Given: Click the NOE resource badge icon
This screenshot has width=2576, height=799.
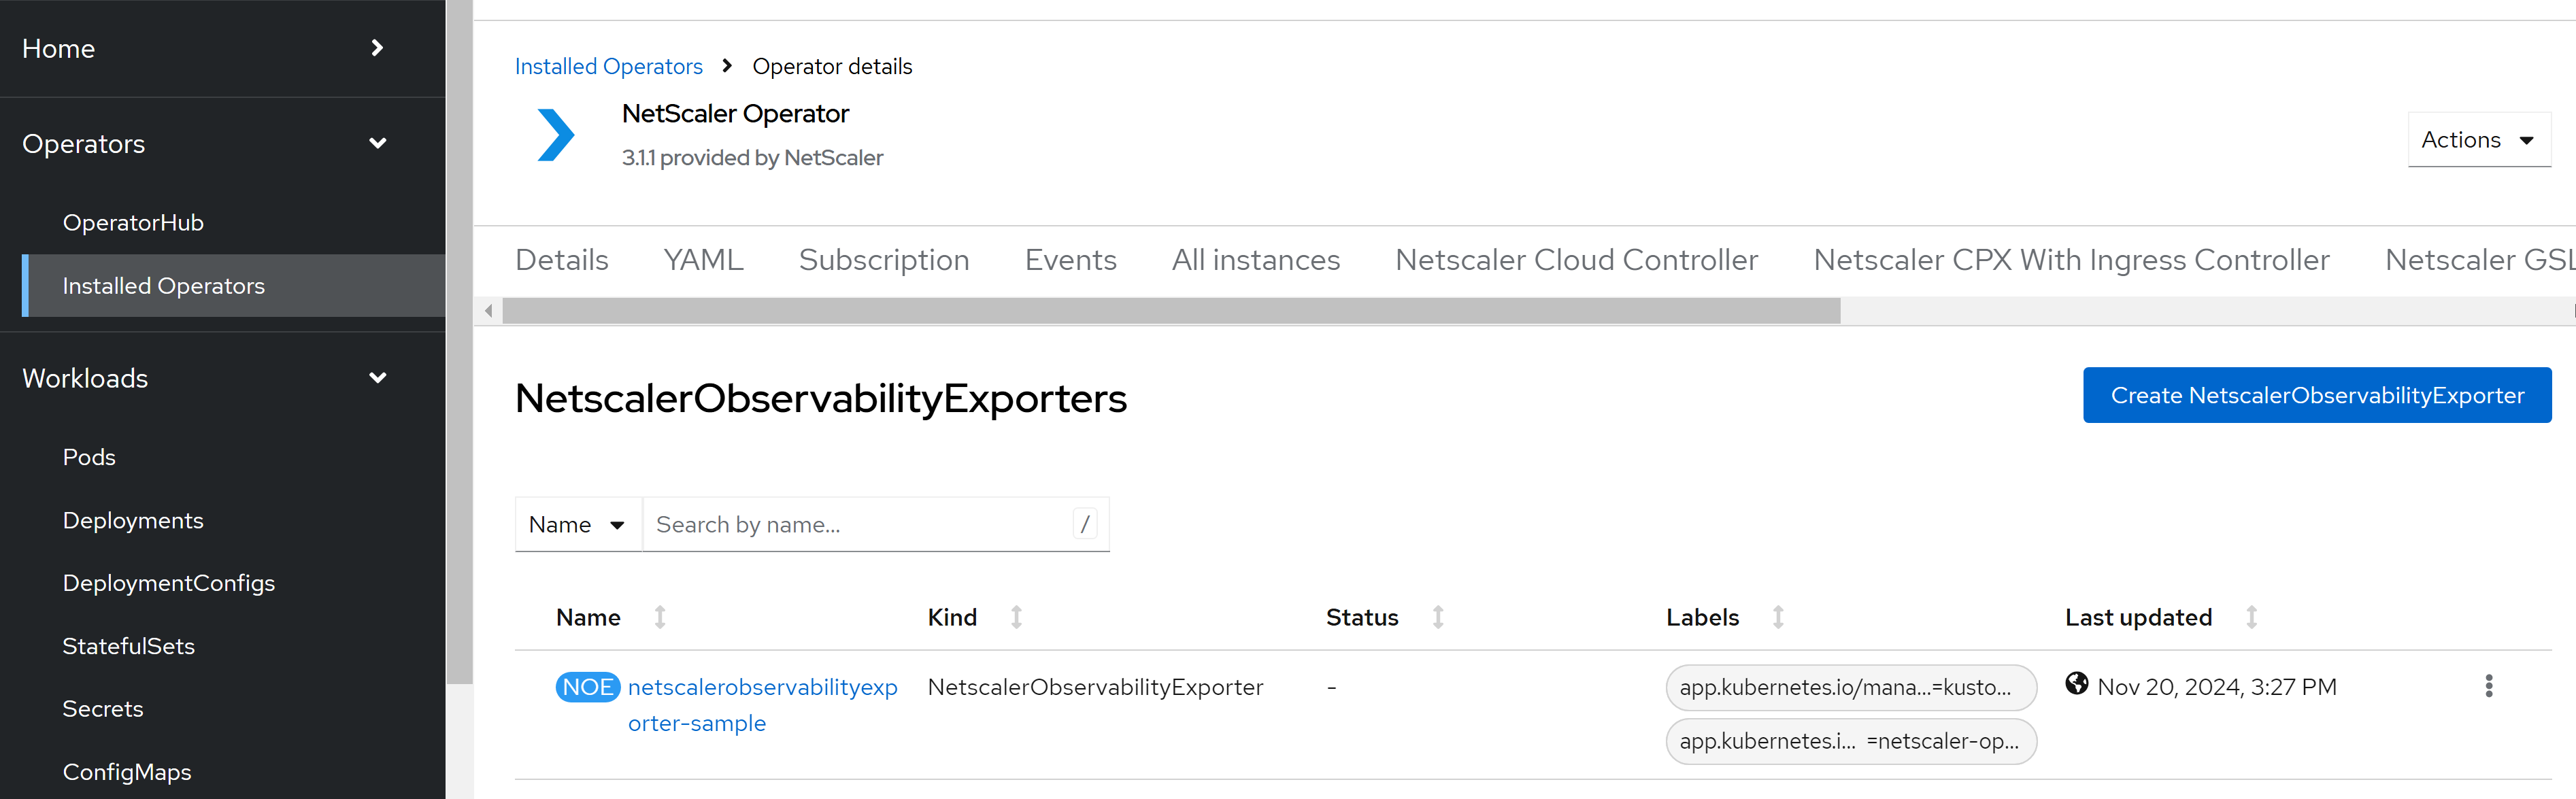Looking at the screenshot, I should (588, 687).
